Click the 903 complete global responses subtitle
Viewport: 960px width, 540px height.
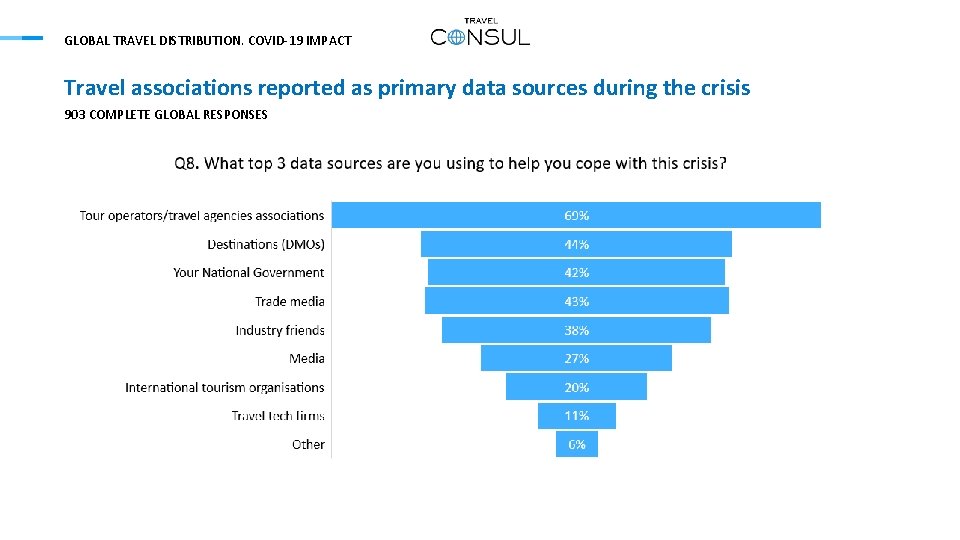click(x=166, y=114)
